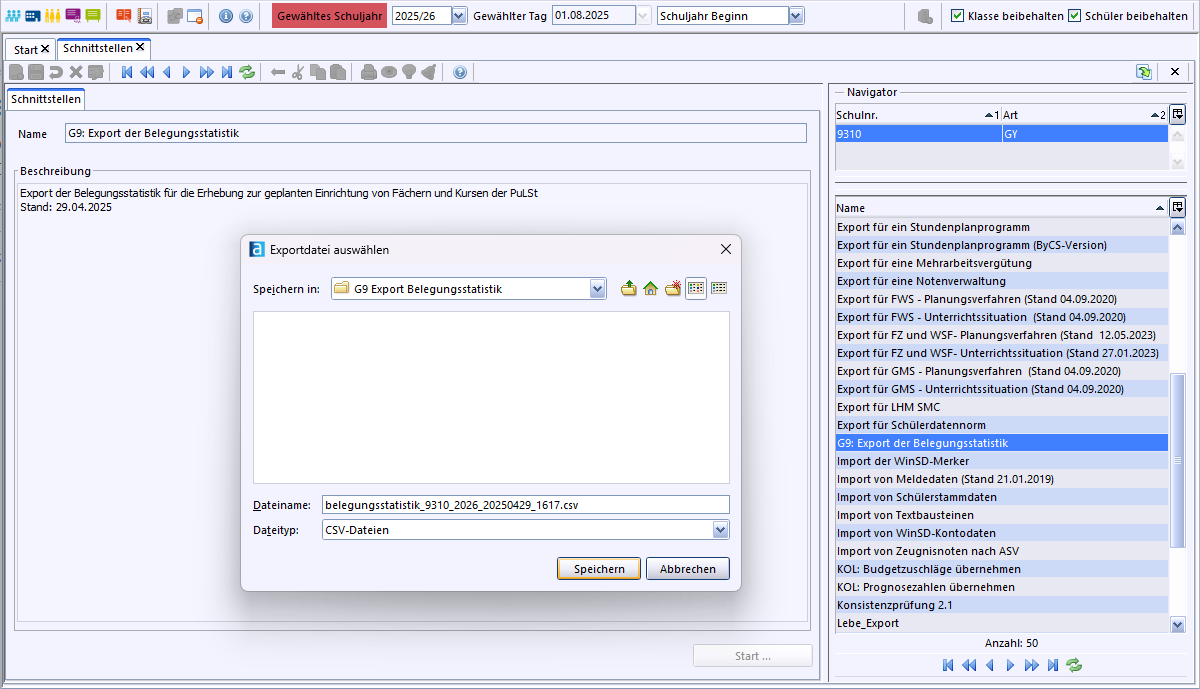Click Abbrechen to cancel export

click(x=688, y=569)
